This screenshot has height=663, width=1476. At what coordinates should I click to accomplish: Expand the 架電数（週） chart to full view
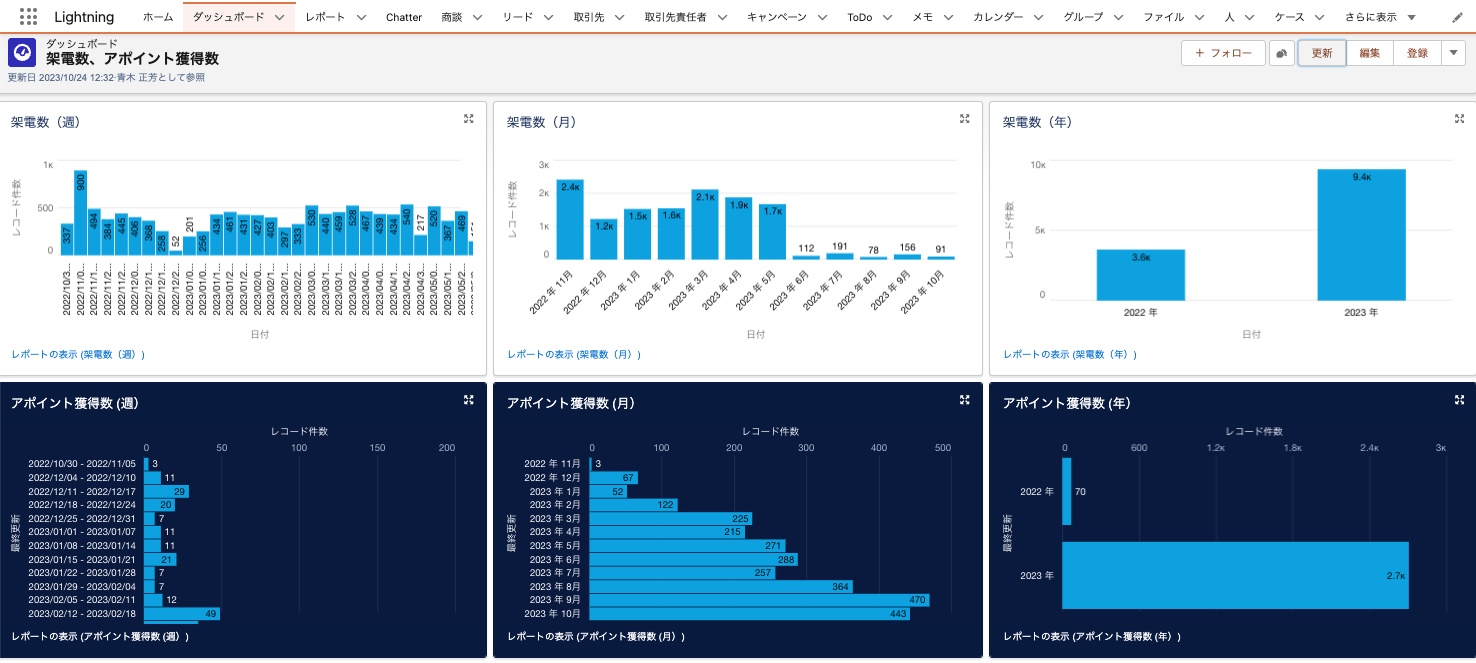pos(468,118)
